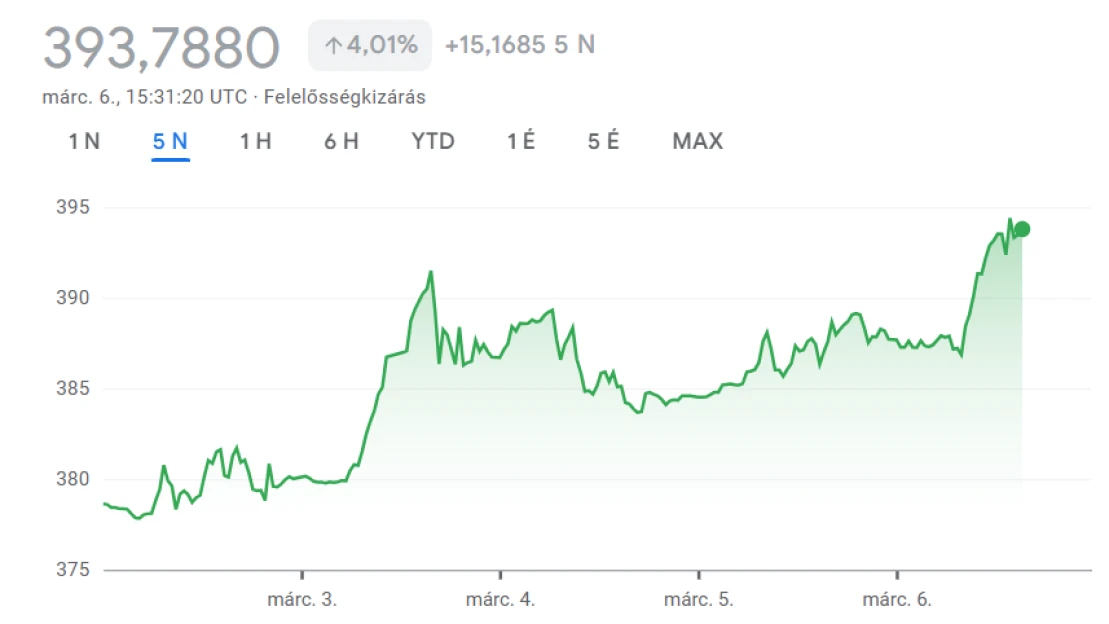The image size is (1109, 624).
Task: Click the 393,7880 price value
Action: [161, 47]
